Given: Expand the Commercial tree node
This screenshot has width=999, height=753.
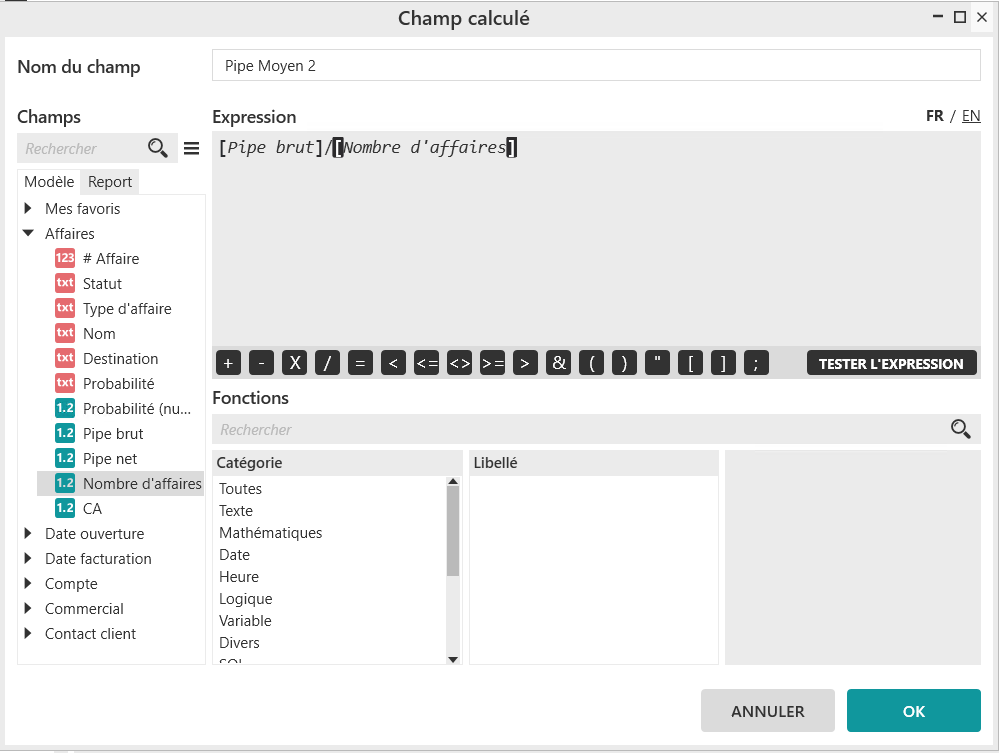Looking at the screenshot, I should click(x=28, y=609).
